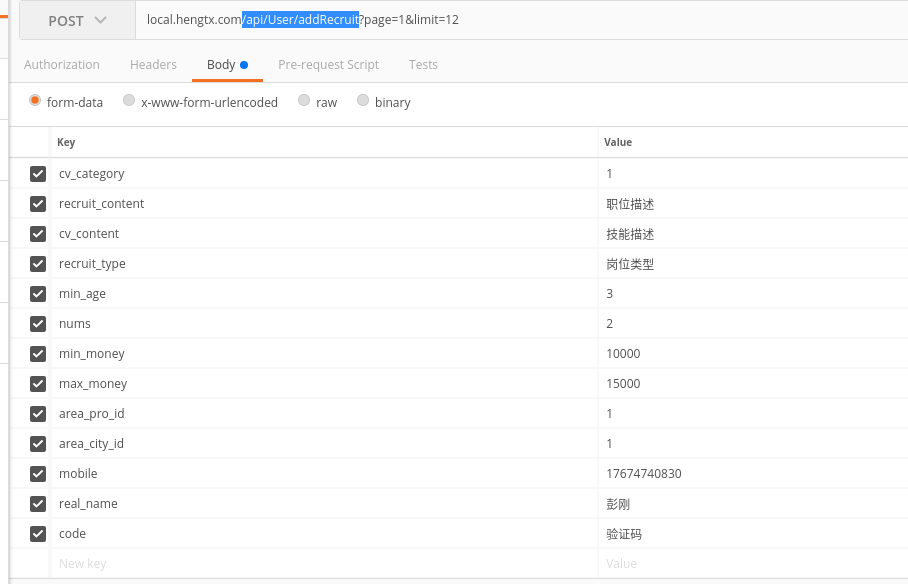This screenshot has height=584, width=908.
Task: Disable the nums parameter checkbox
Action: click(38, 324)
